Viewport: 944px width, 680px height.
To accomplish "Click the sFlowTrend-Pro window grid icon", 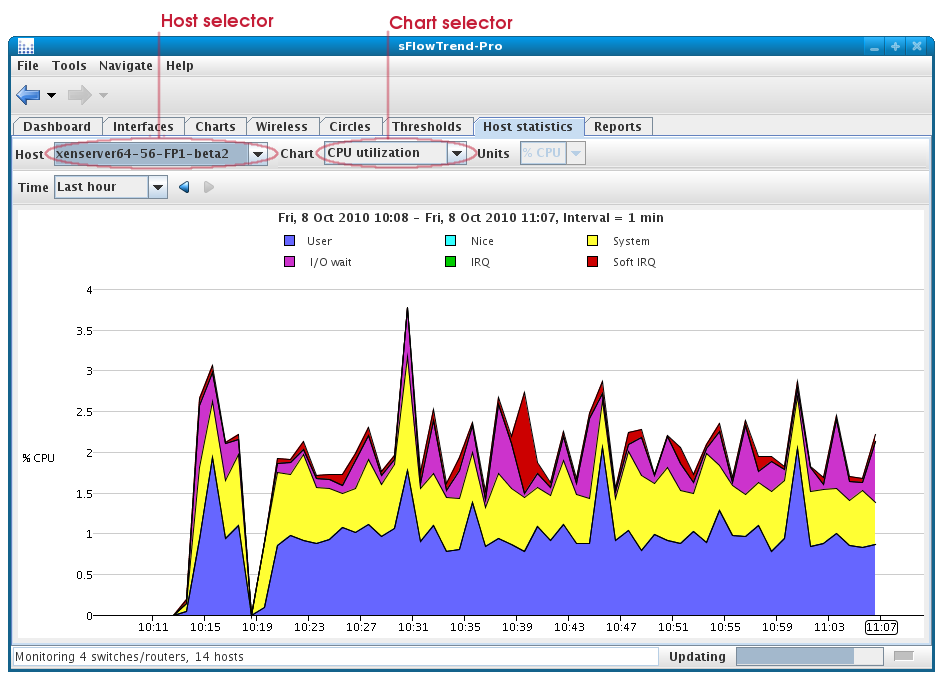I will coord(26,47).
